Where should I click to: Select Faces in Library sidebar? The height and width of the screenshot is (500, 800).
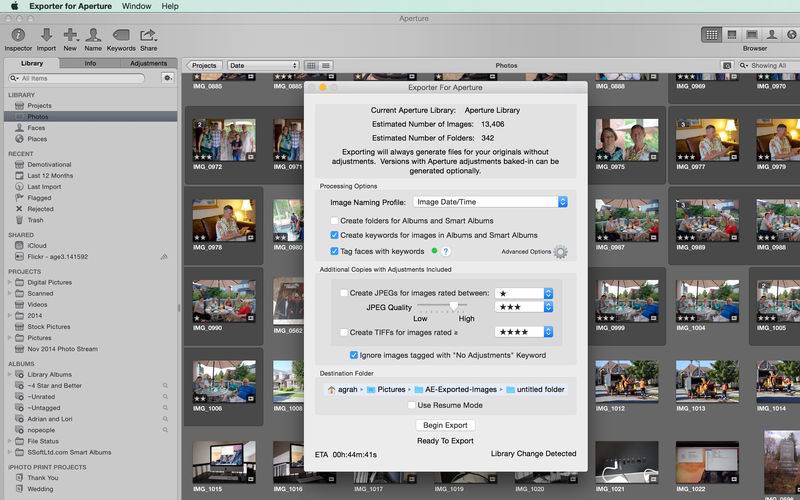pos(36,128)
